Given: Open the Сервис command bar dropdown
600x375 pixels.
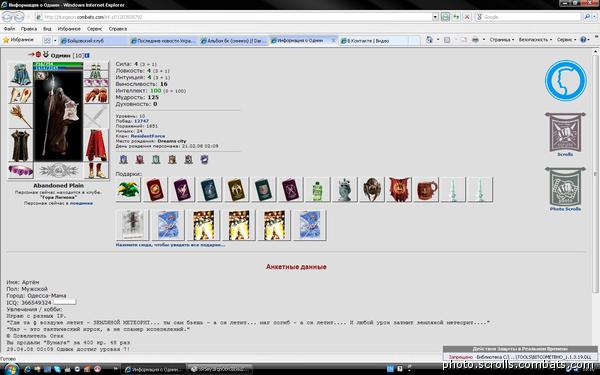Looking at the screenshot, I should (x=566, y=40).
